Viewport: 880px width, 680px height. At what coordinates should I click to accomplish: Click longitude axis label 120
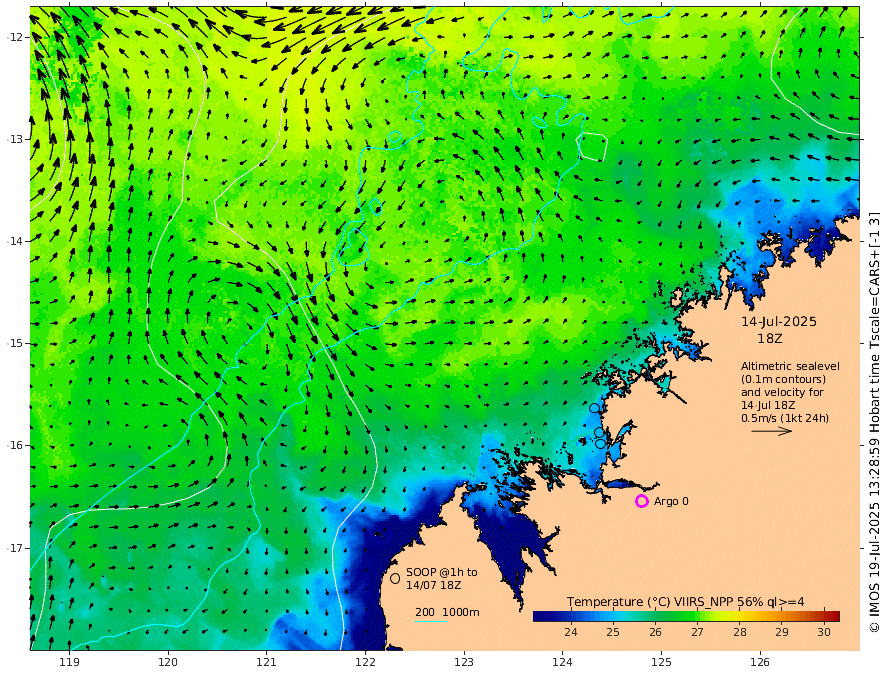click(x=168, y=662)
